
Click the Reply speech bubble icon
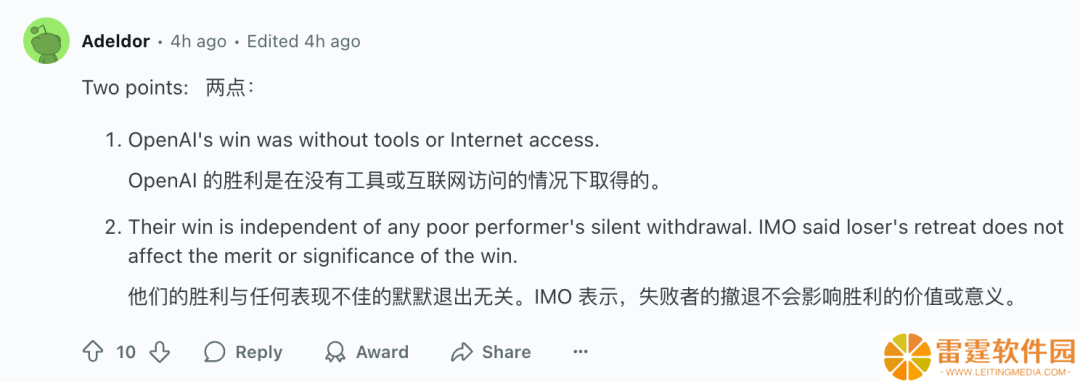(215, 352)
